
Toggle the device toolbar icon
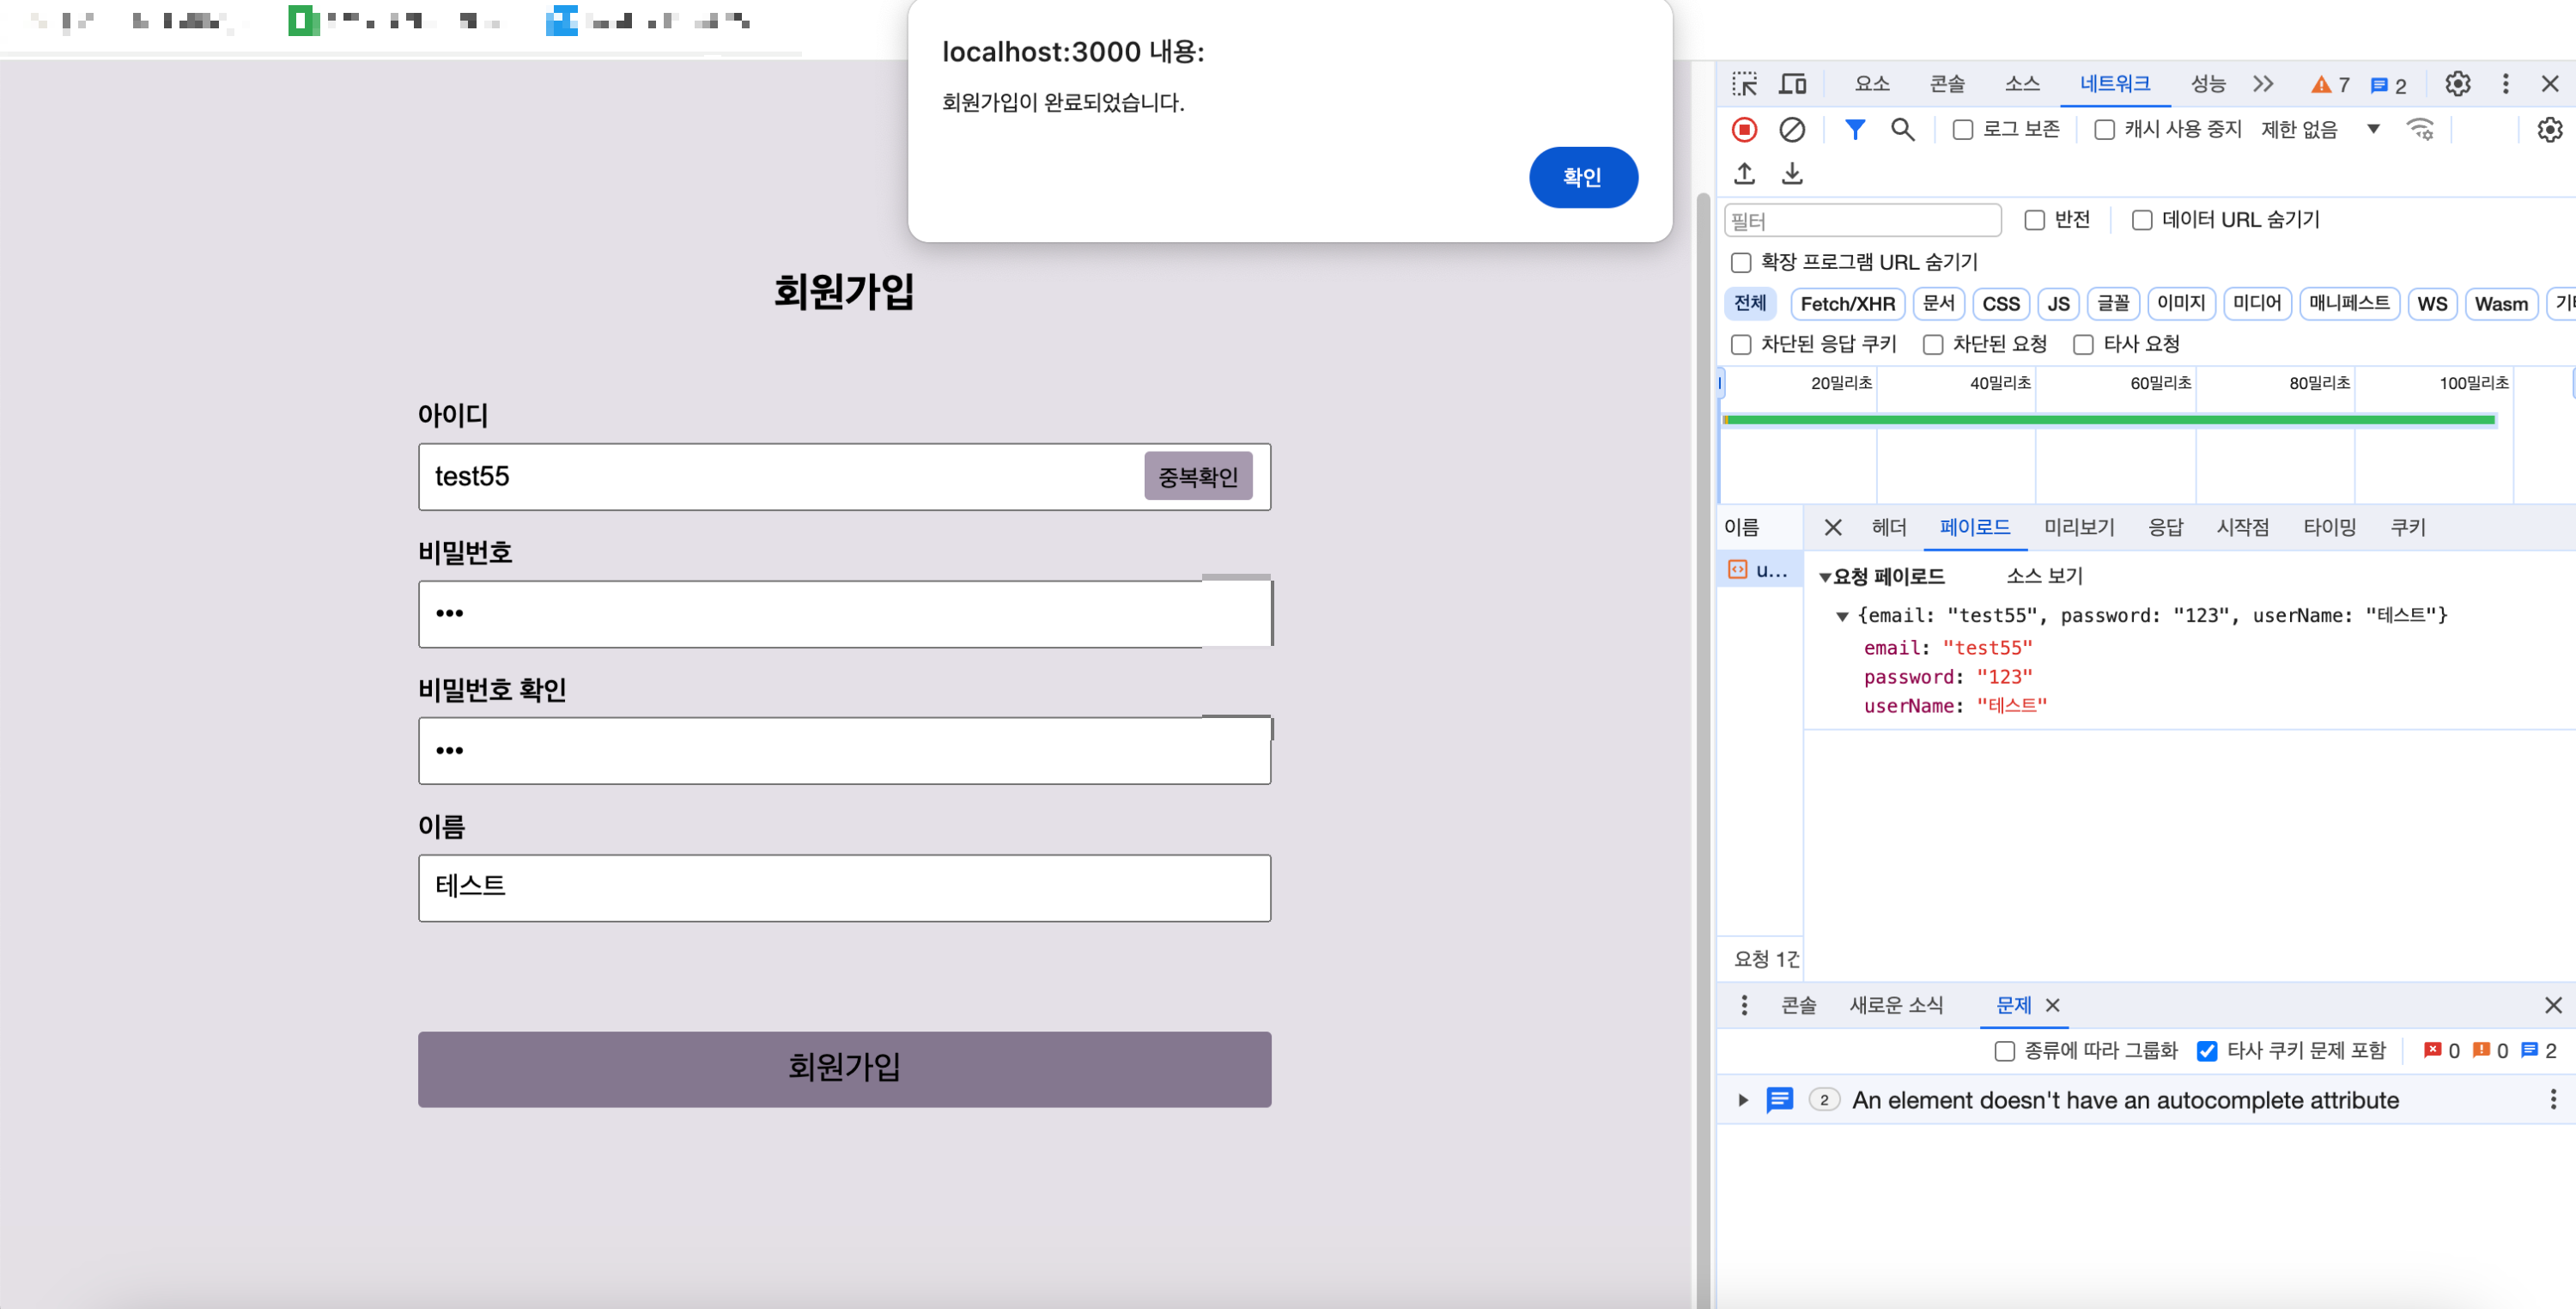coord(1792,84)
